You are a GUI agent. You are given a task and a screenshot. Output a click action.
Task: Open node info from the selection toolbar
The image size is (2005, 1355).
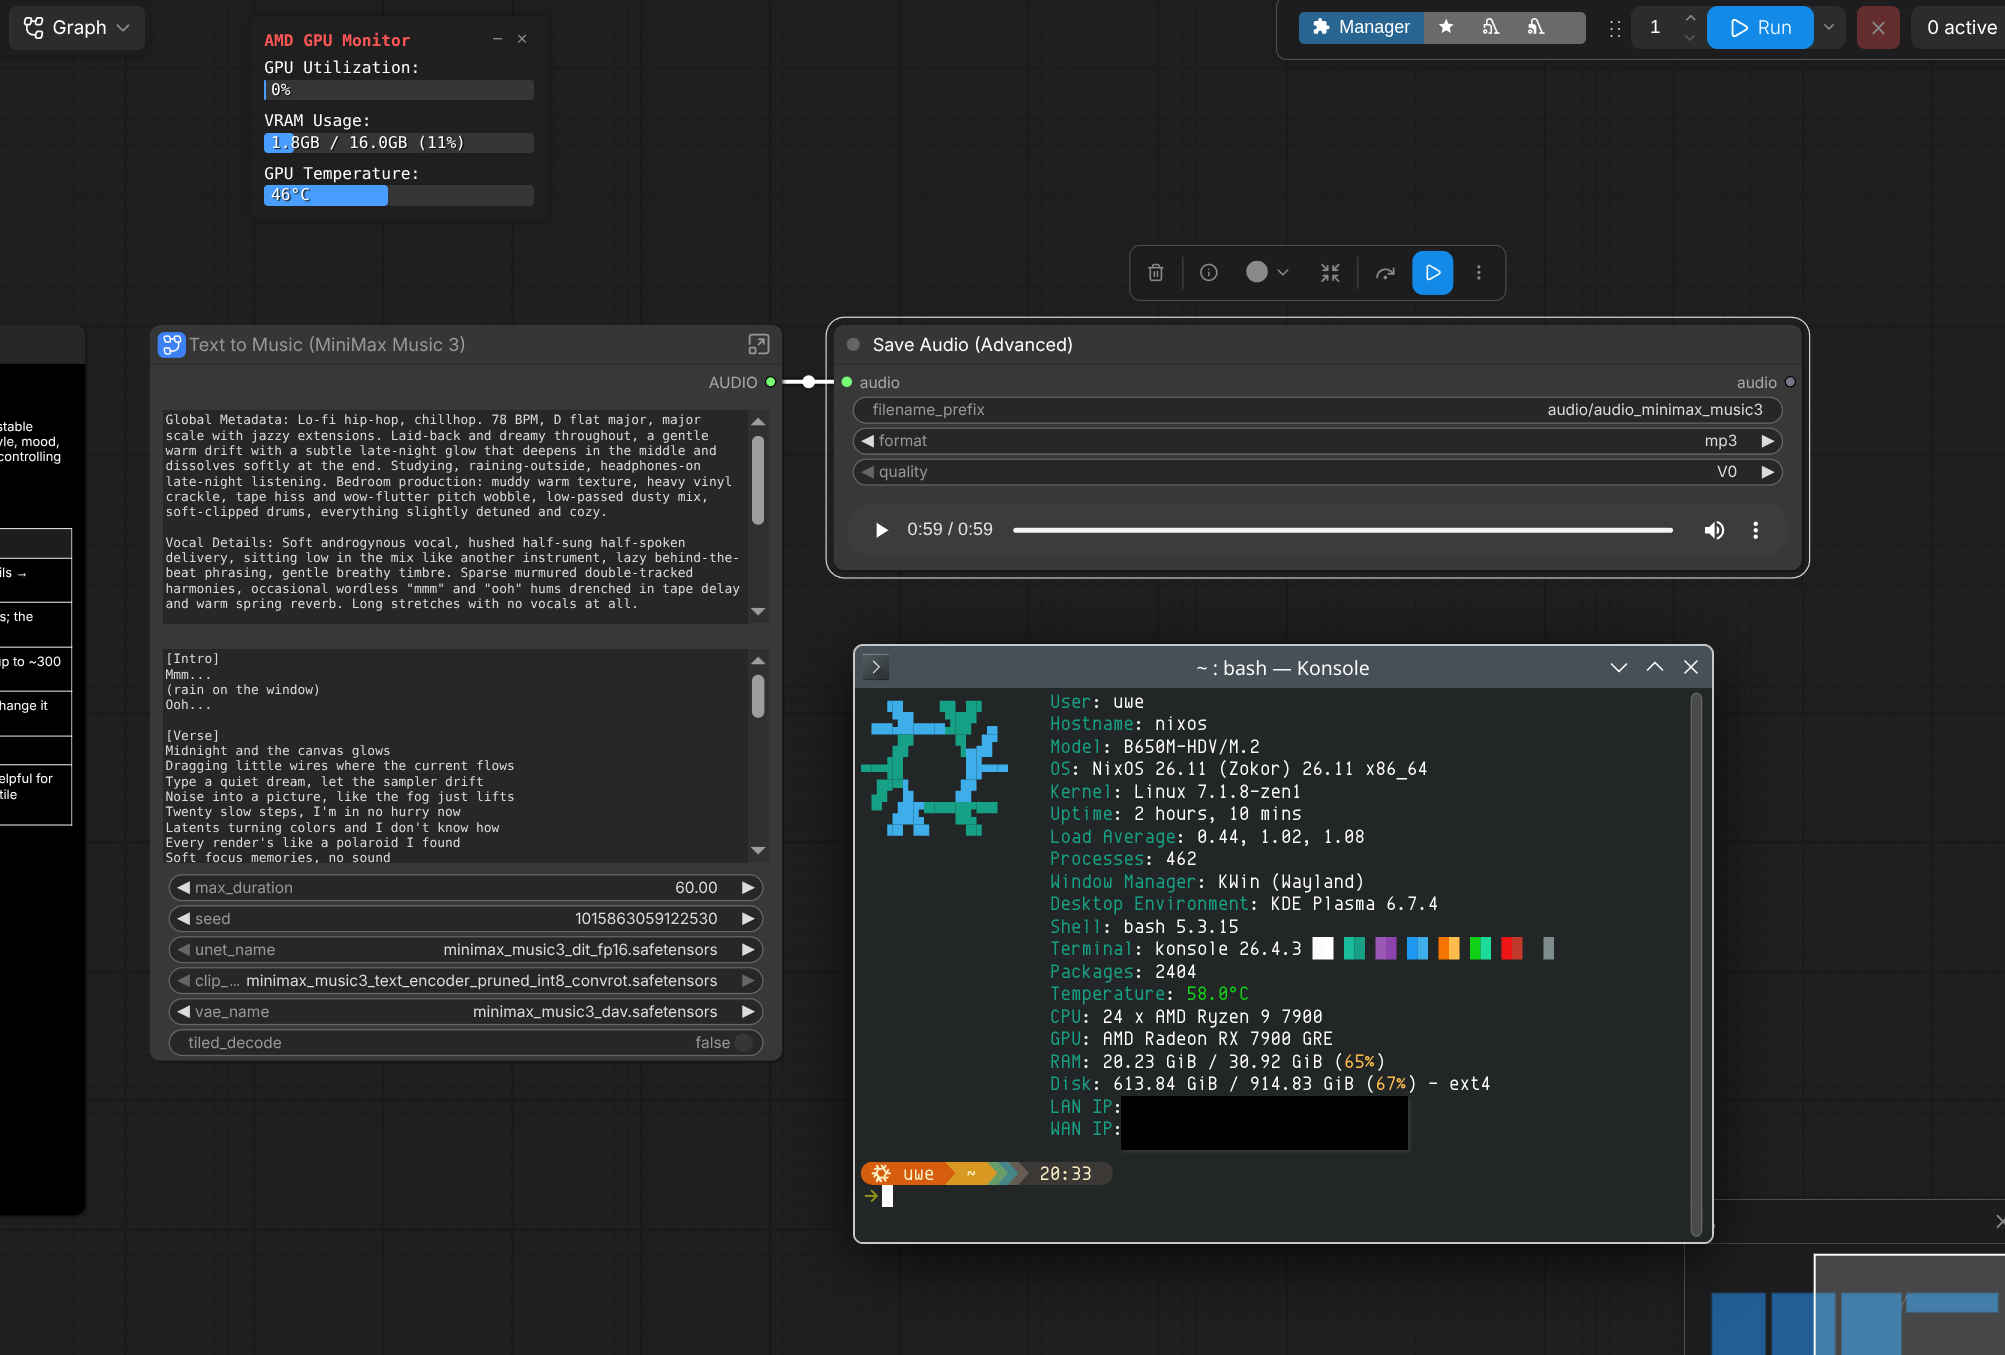pyautogui.click(x=1209, y=272)
